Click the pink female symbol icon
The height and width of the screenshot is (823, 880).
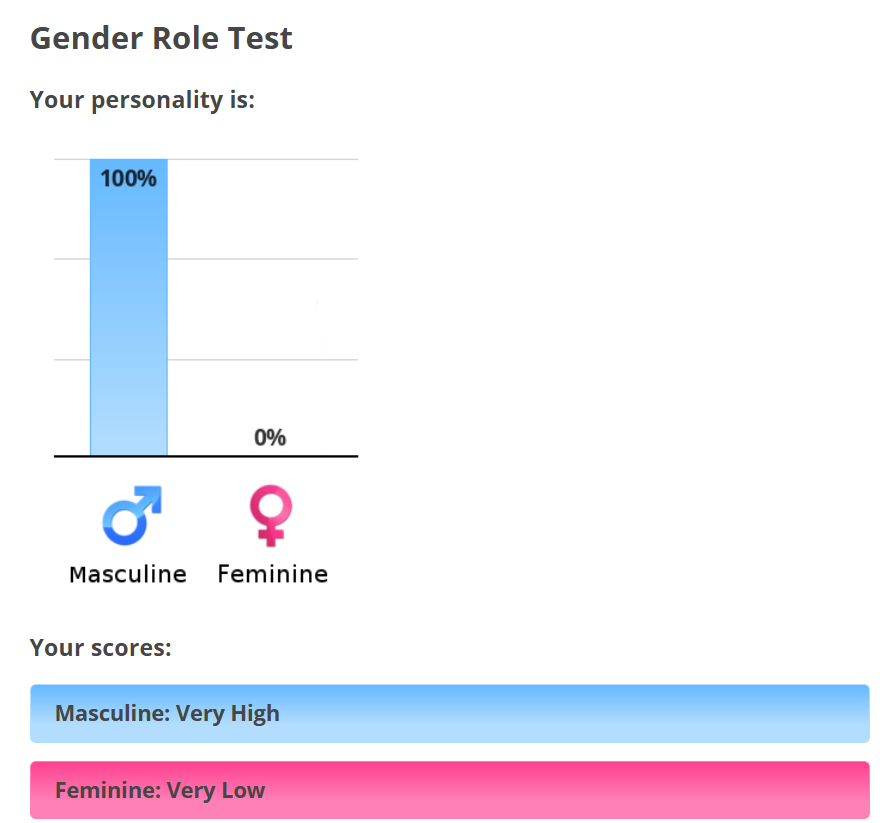(271, 515)
